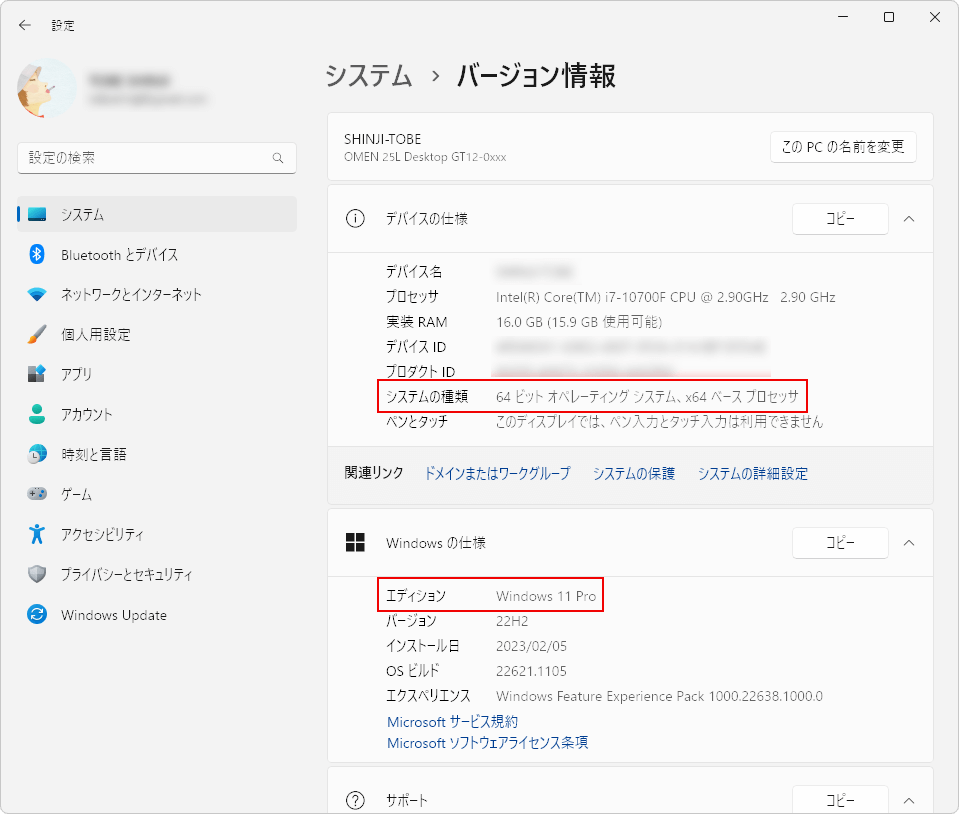
Task: Select the 22H2 version value
Action: pos(512,621)
